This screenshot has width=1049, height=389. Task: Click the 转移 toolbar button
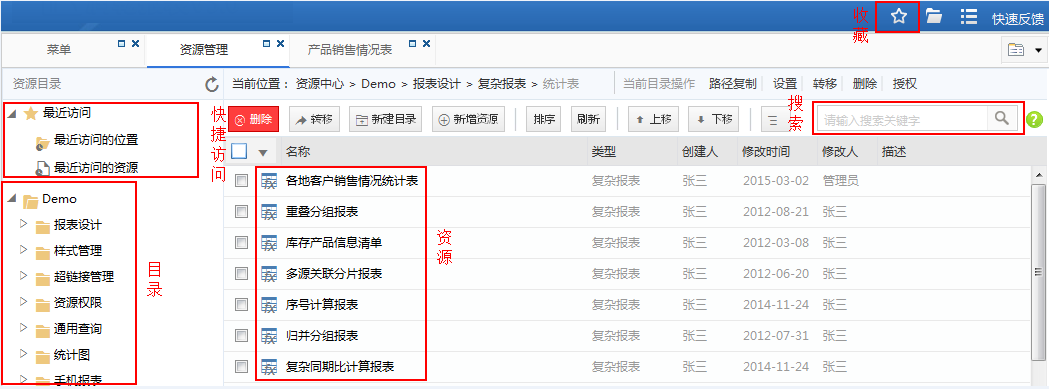point(314,119)
